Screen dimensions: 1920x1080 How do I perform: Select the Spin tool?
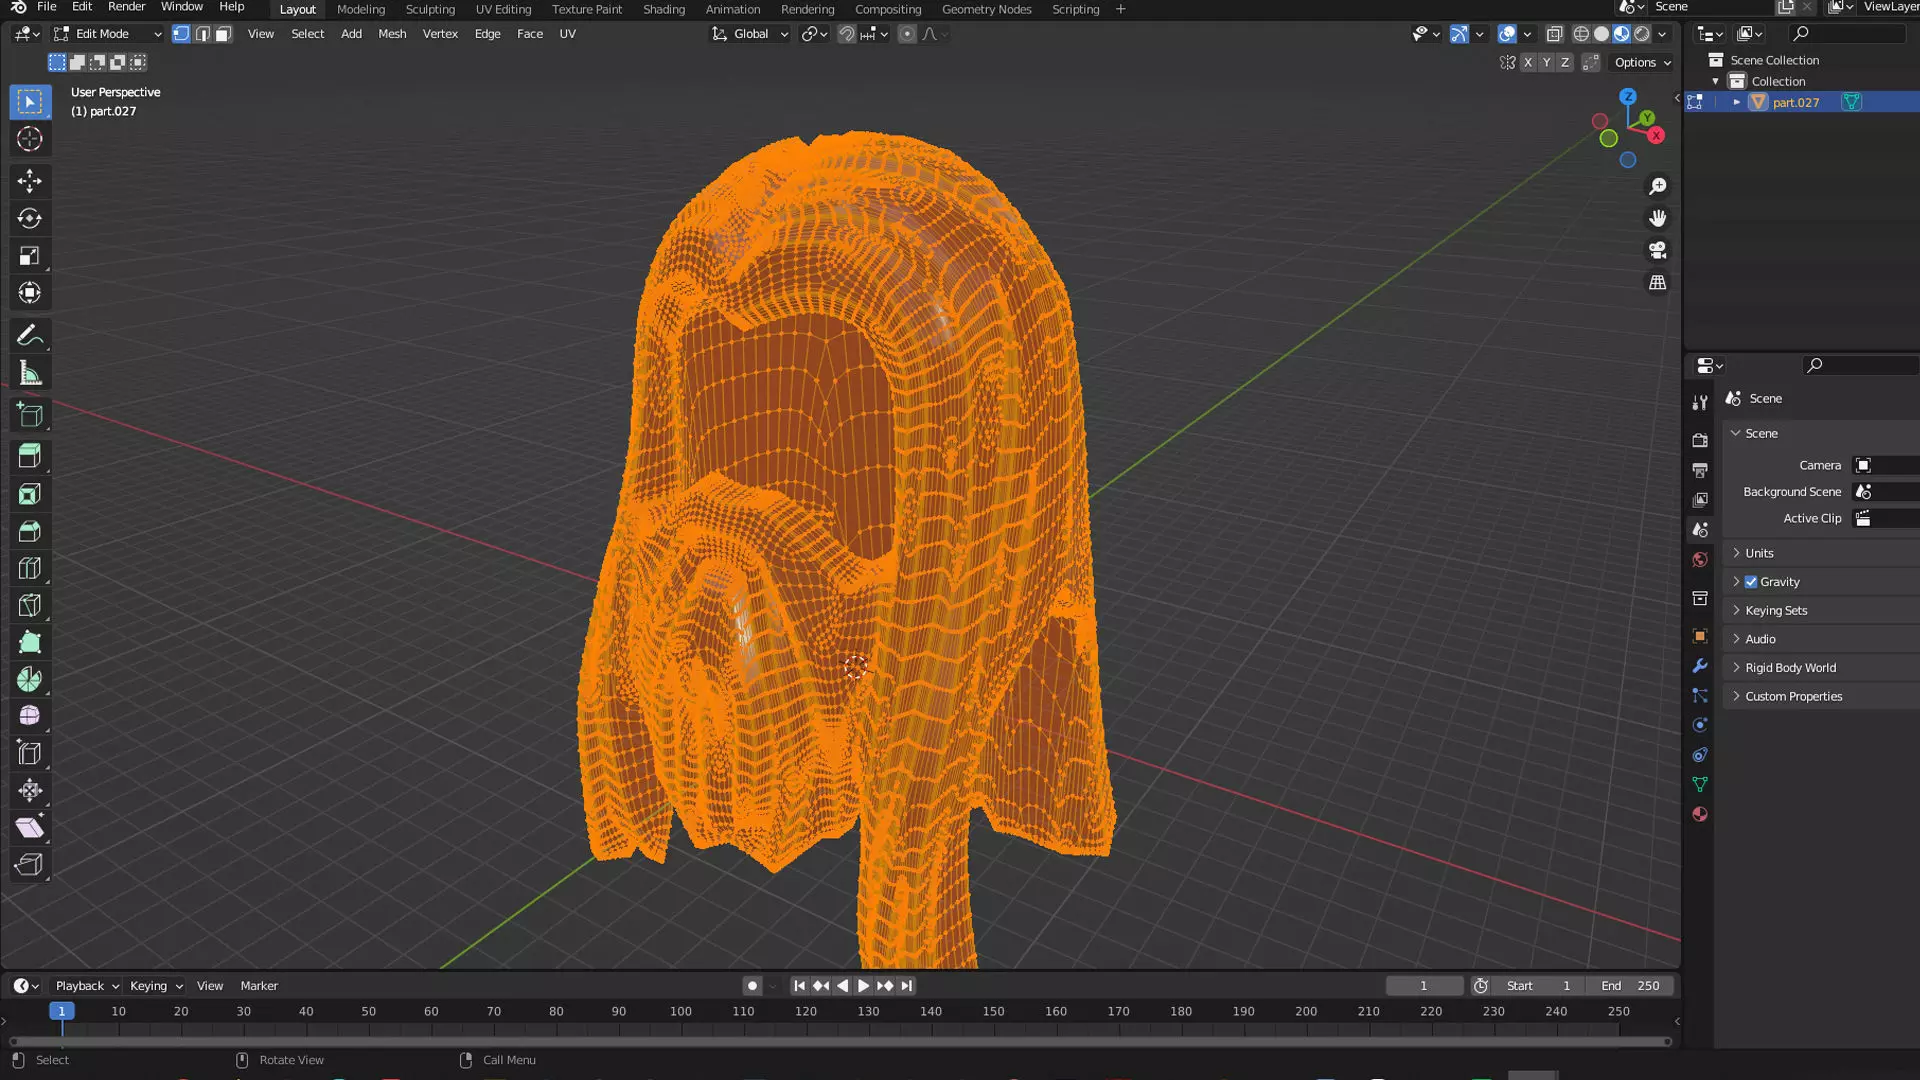30,679
